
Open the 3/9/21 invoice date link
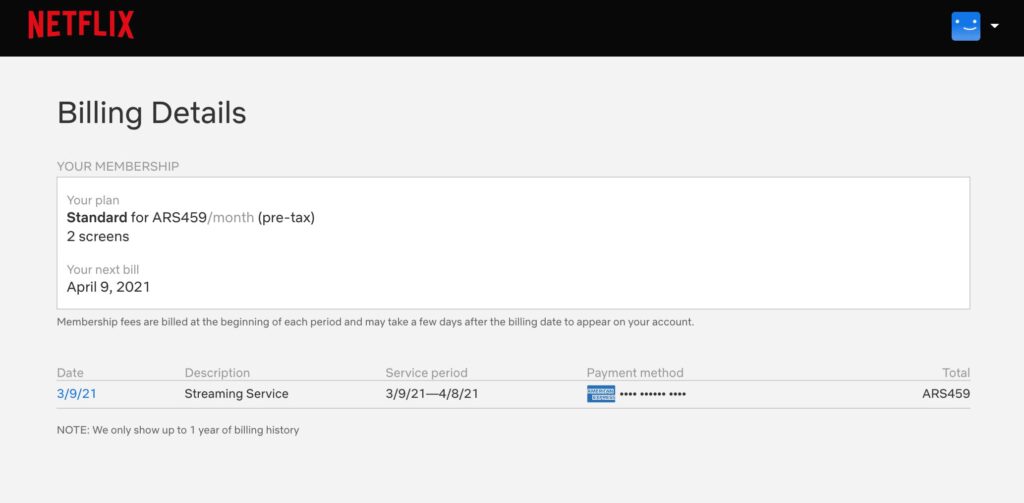coord(76,394)
